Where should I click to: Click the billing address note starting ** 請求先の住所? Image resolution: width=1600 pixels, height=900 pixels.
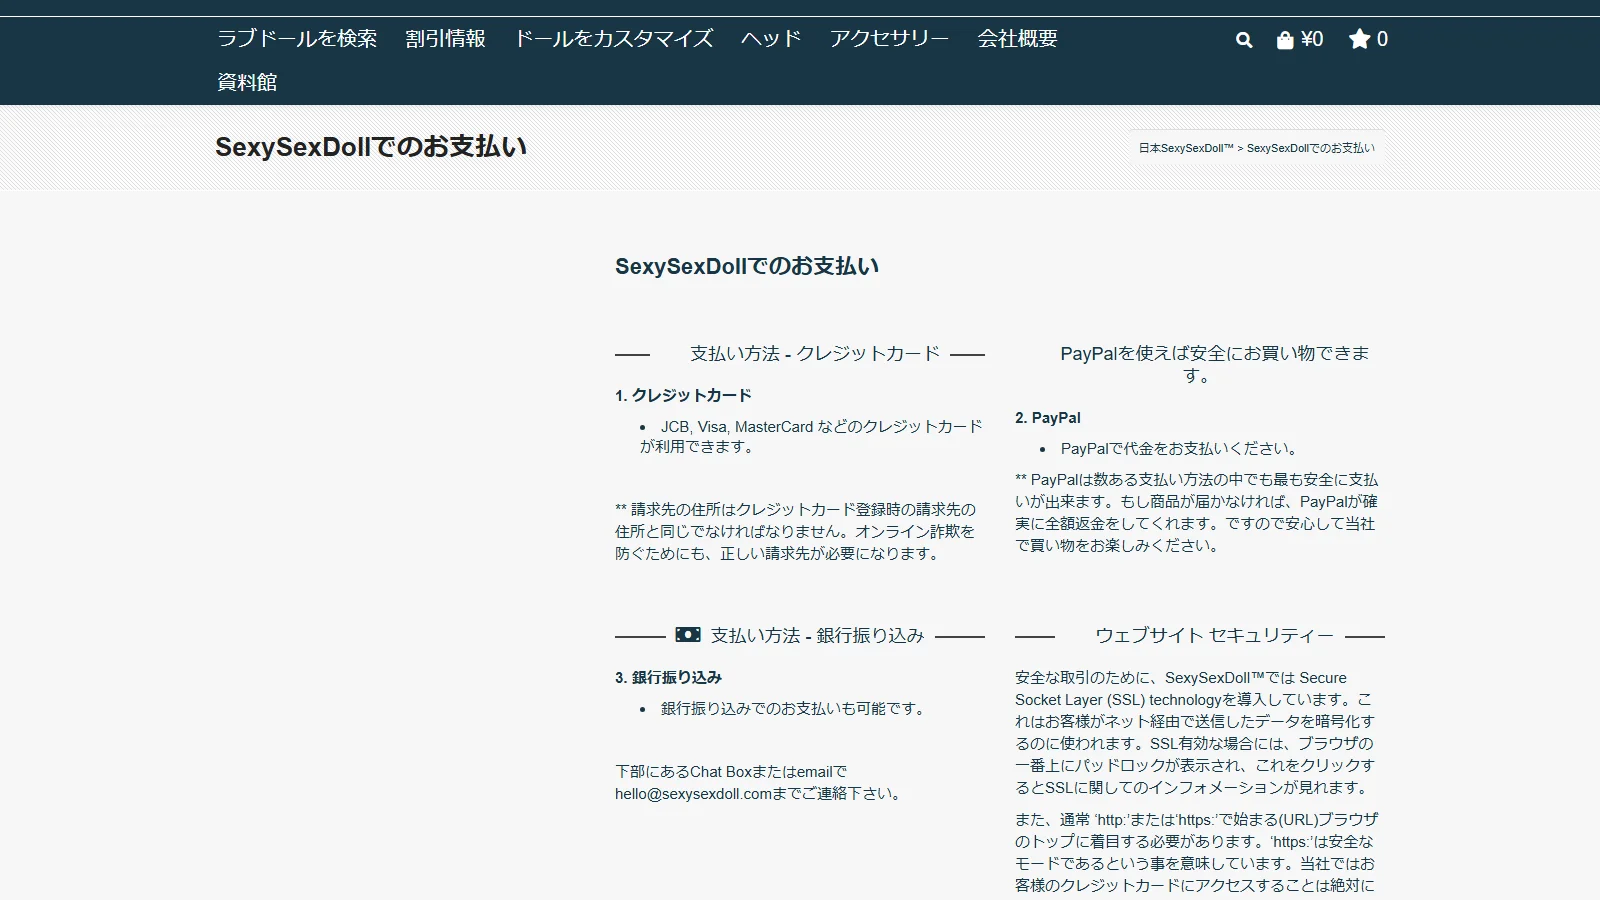click(x=796, y=532)
